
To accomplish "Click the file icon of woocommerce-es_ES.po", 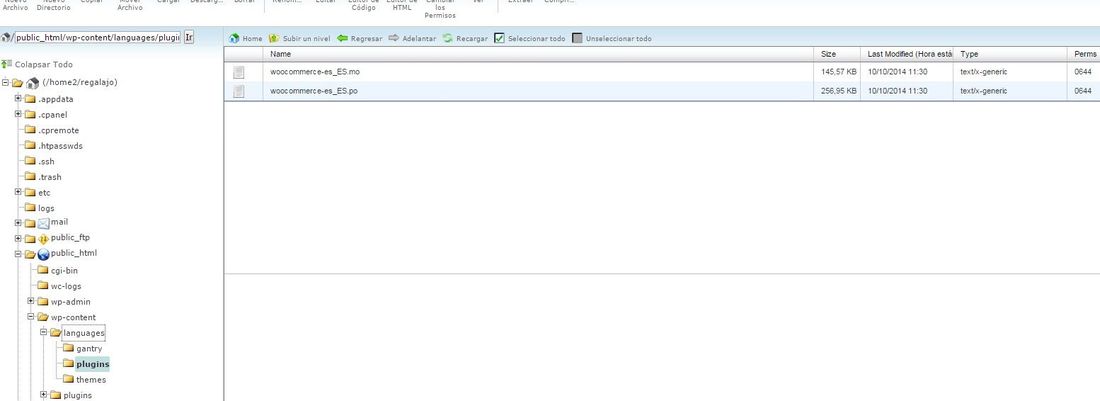I will pyautogui.click(x=239, y=91).
